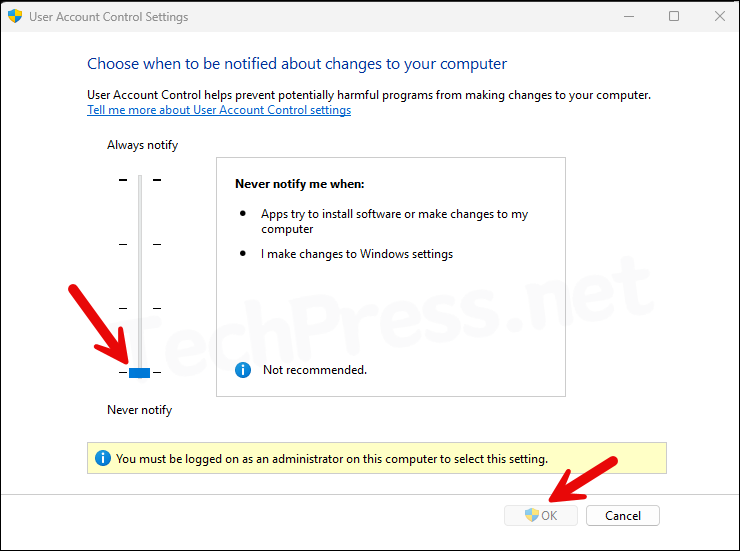
Task: Click "Not recommended." text
Action: pyautogui.click(x=315, y=370)
